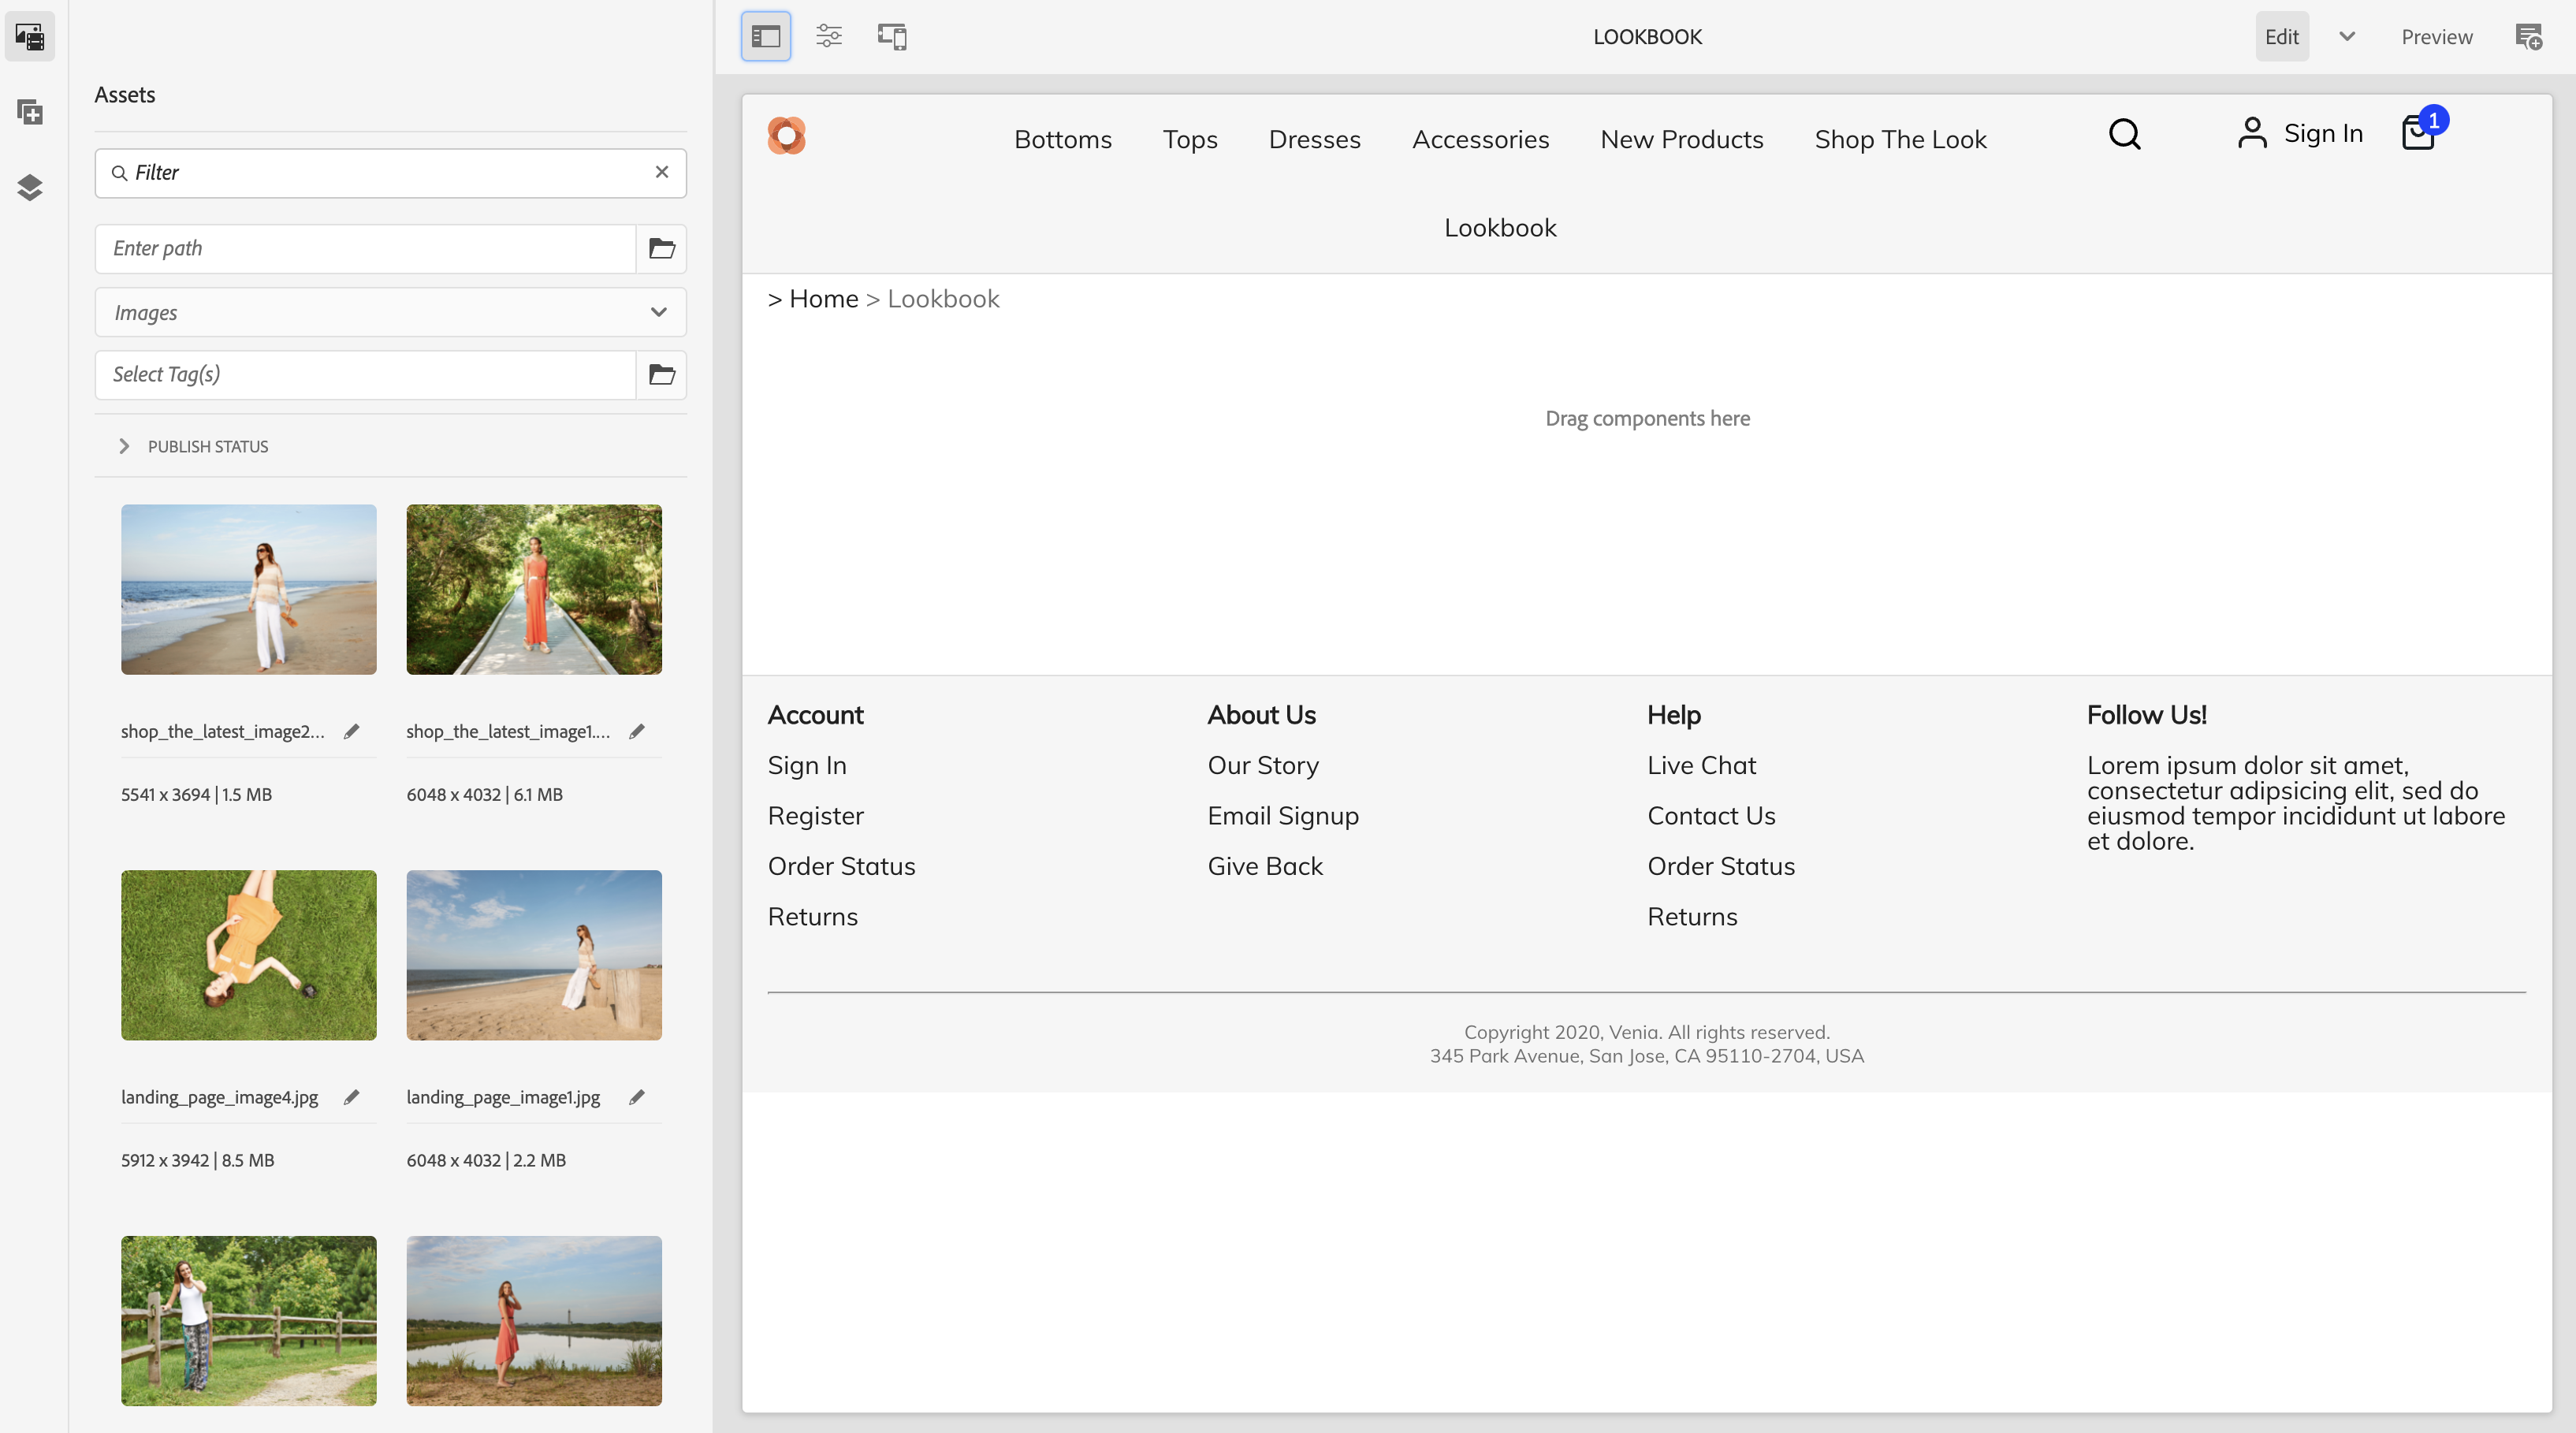Viewport: 2576px width, 1433px height.
Task: Open the Components tab in side rail
Action: (x=30, y=112)
